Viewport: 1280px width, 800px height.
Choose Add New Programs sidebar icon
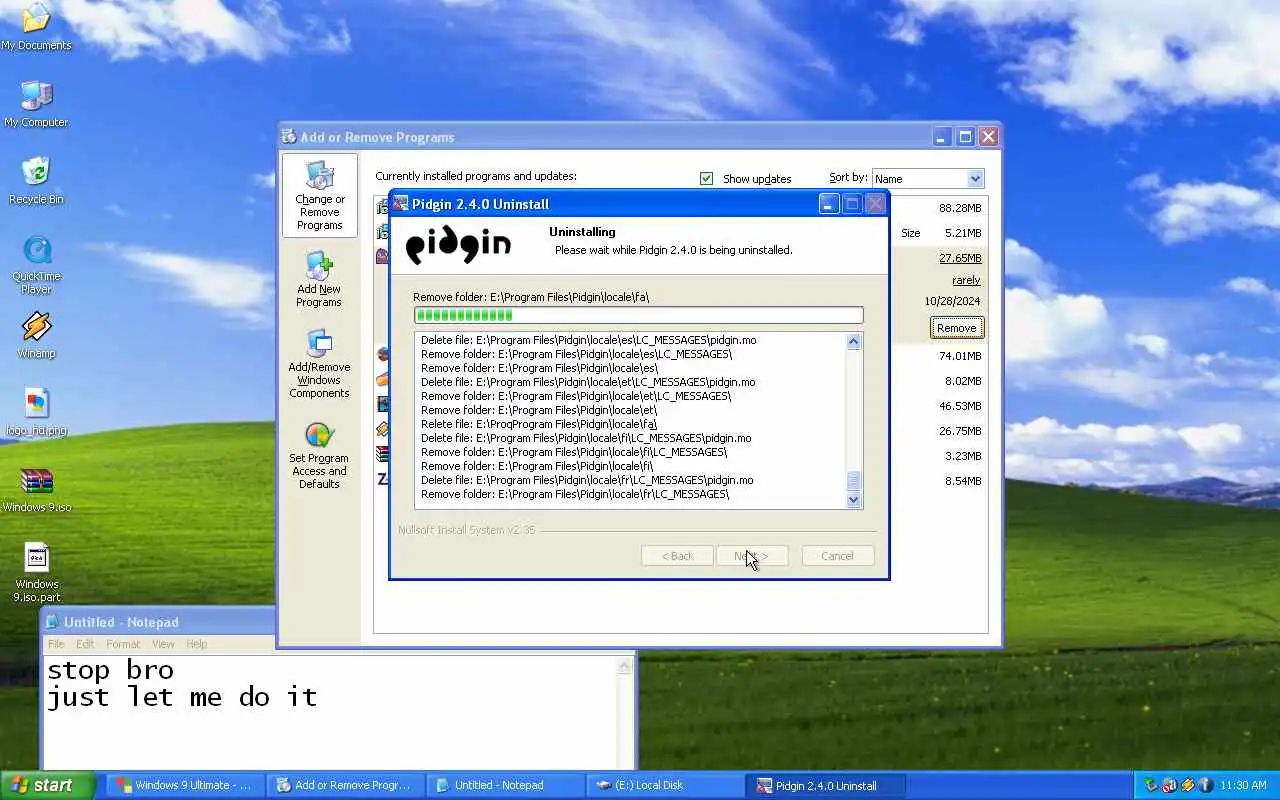pyautogui.click(x=319, y=280)
